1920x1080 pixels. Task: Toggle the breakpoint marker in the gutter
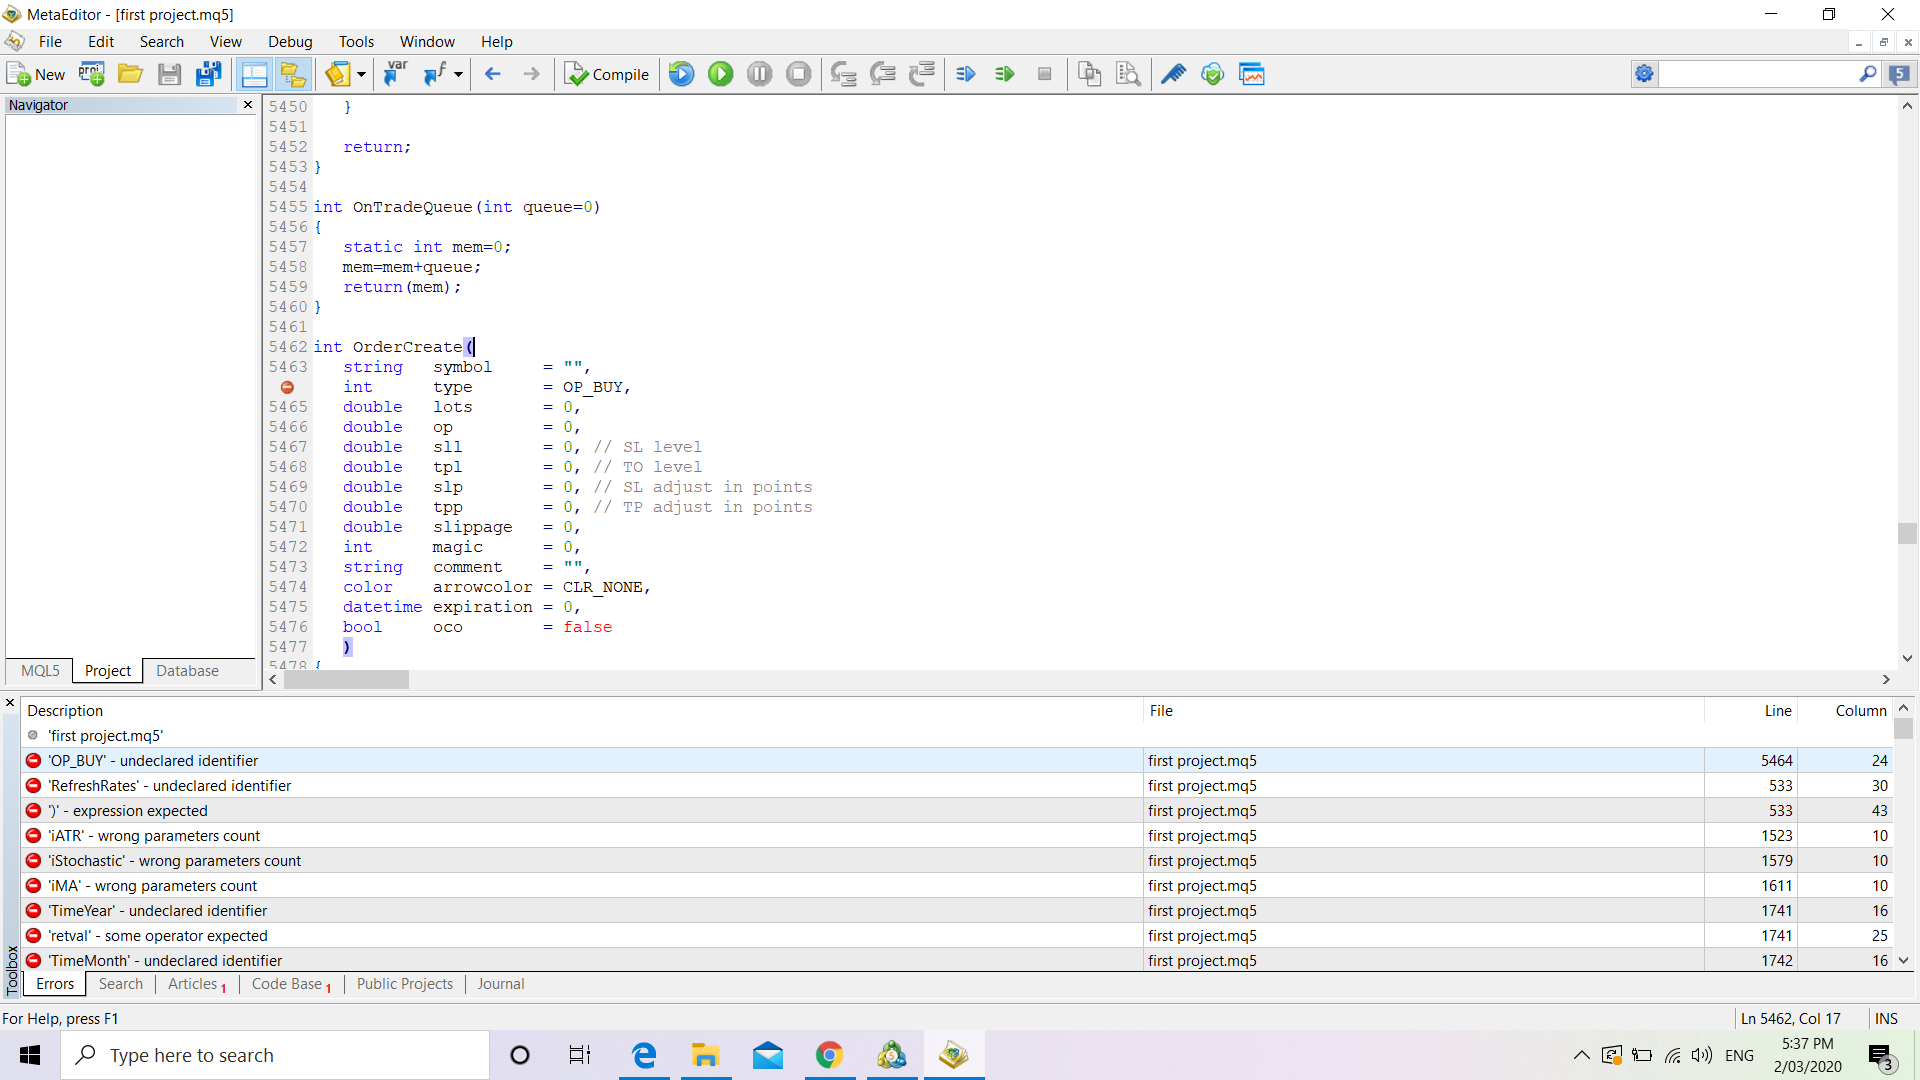(288, 387)
